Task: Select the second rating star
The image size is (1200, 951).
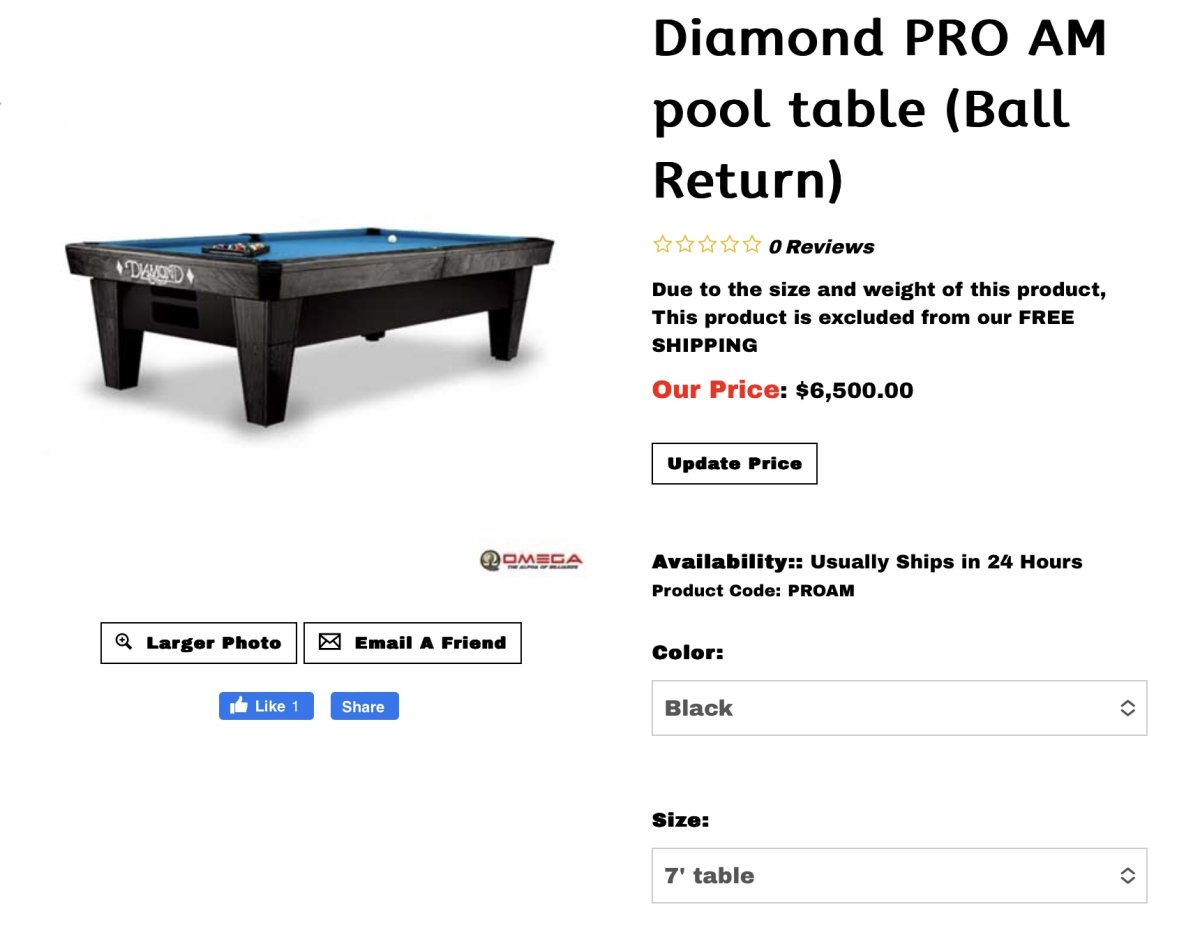Action: point(684,244)
